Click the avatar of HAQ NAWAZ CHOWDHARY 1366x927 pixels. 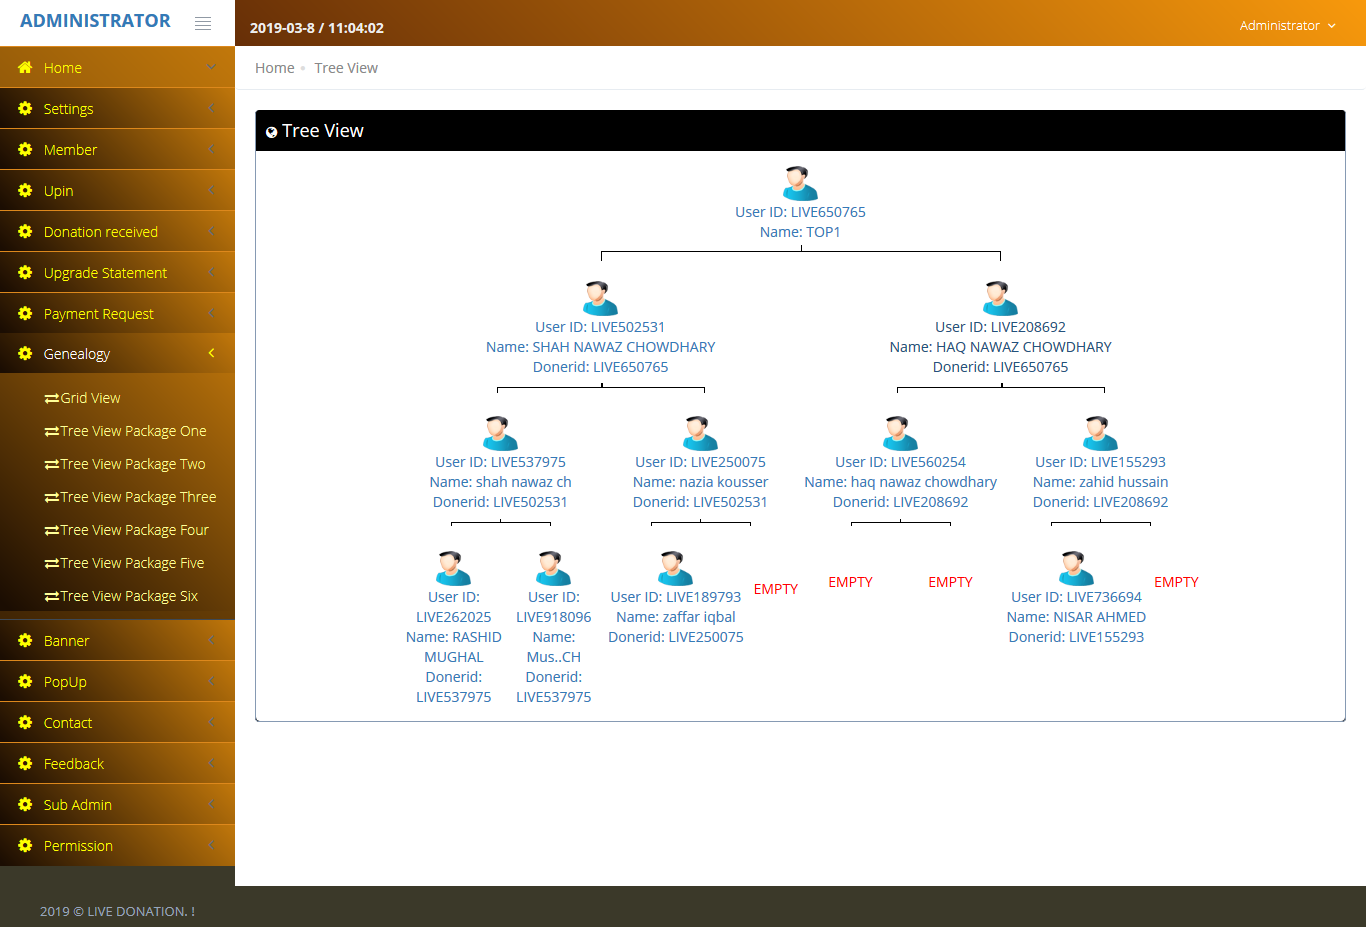(x=1000, y=298)
